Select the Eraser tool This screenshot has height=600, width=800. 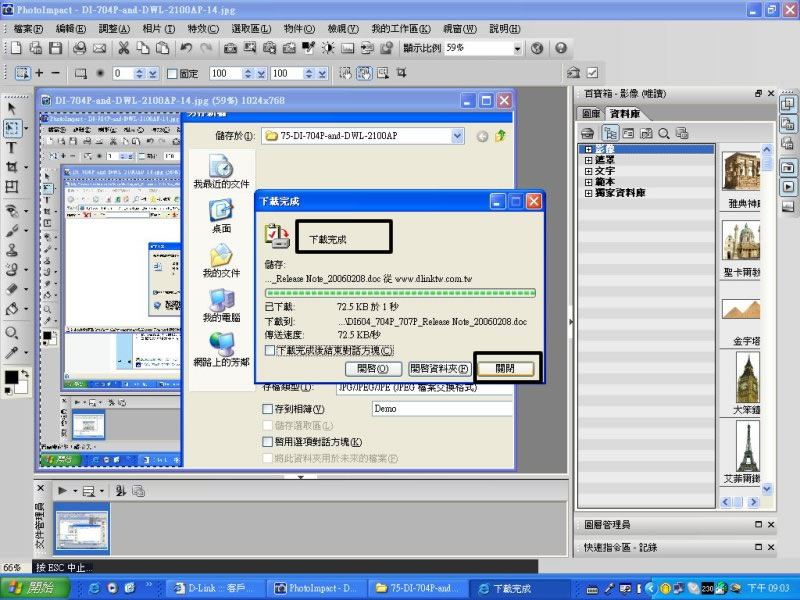pos(11,289)
